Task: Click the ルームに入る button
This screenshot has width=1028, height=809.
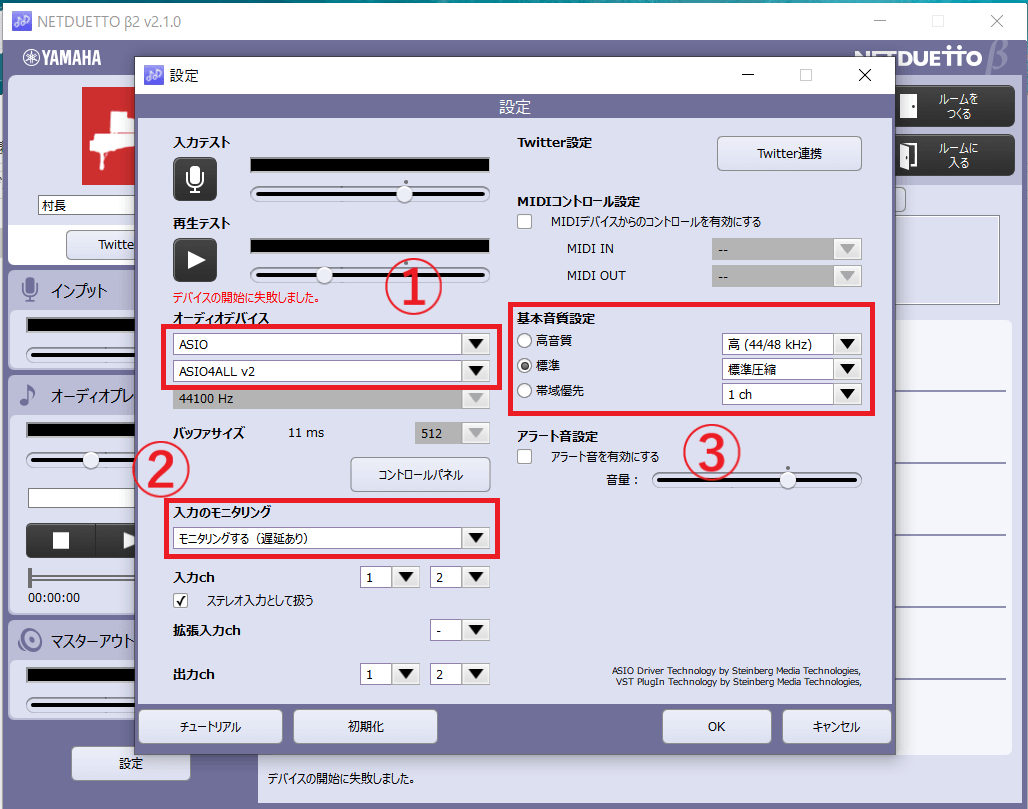Action: (x=955, y=155)
